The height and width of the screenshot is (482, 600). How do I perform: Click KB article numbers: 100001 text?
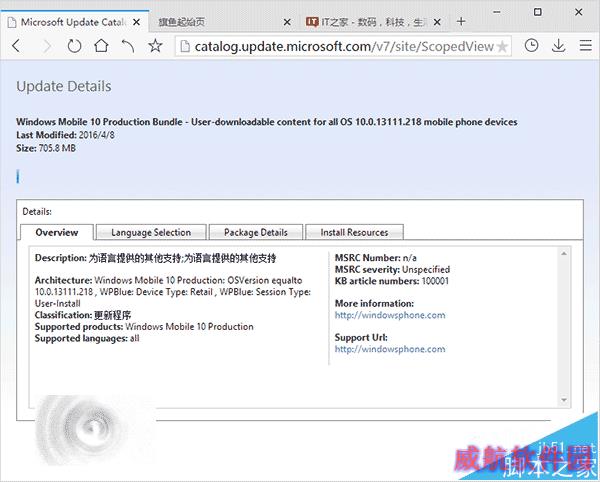(391, 281)
